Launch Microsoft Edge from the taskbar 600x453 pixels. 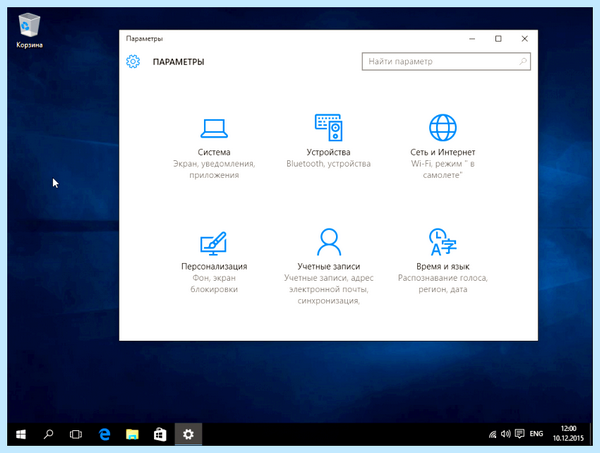pos(104,434)
